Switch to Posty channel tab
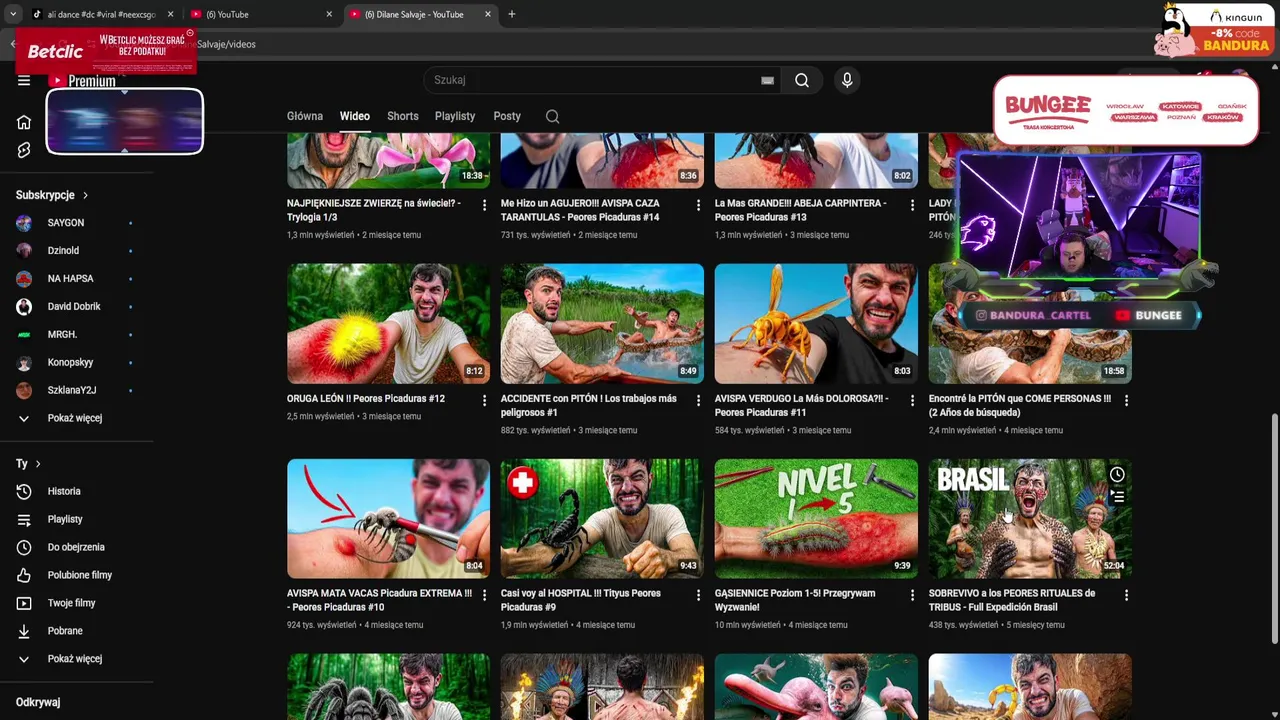 (507, 116)
